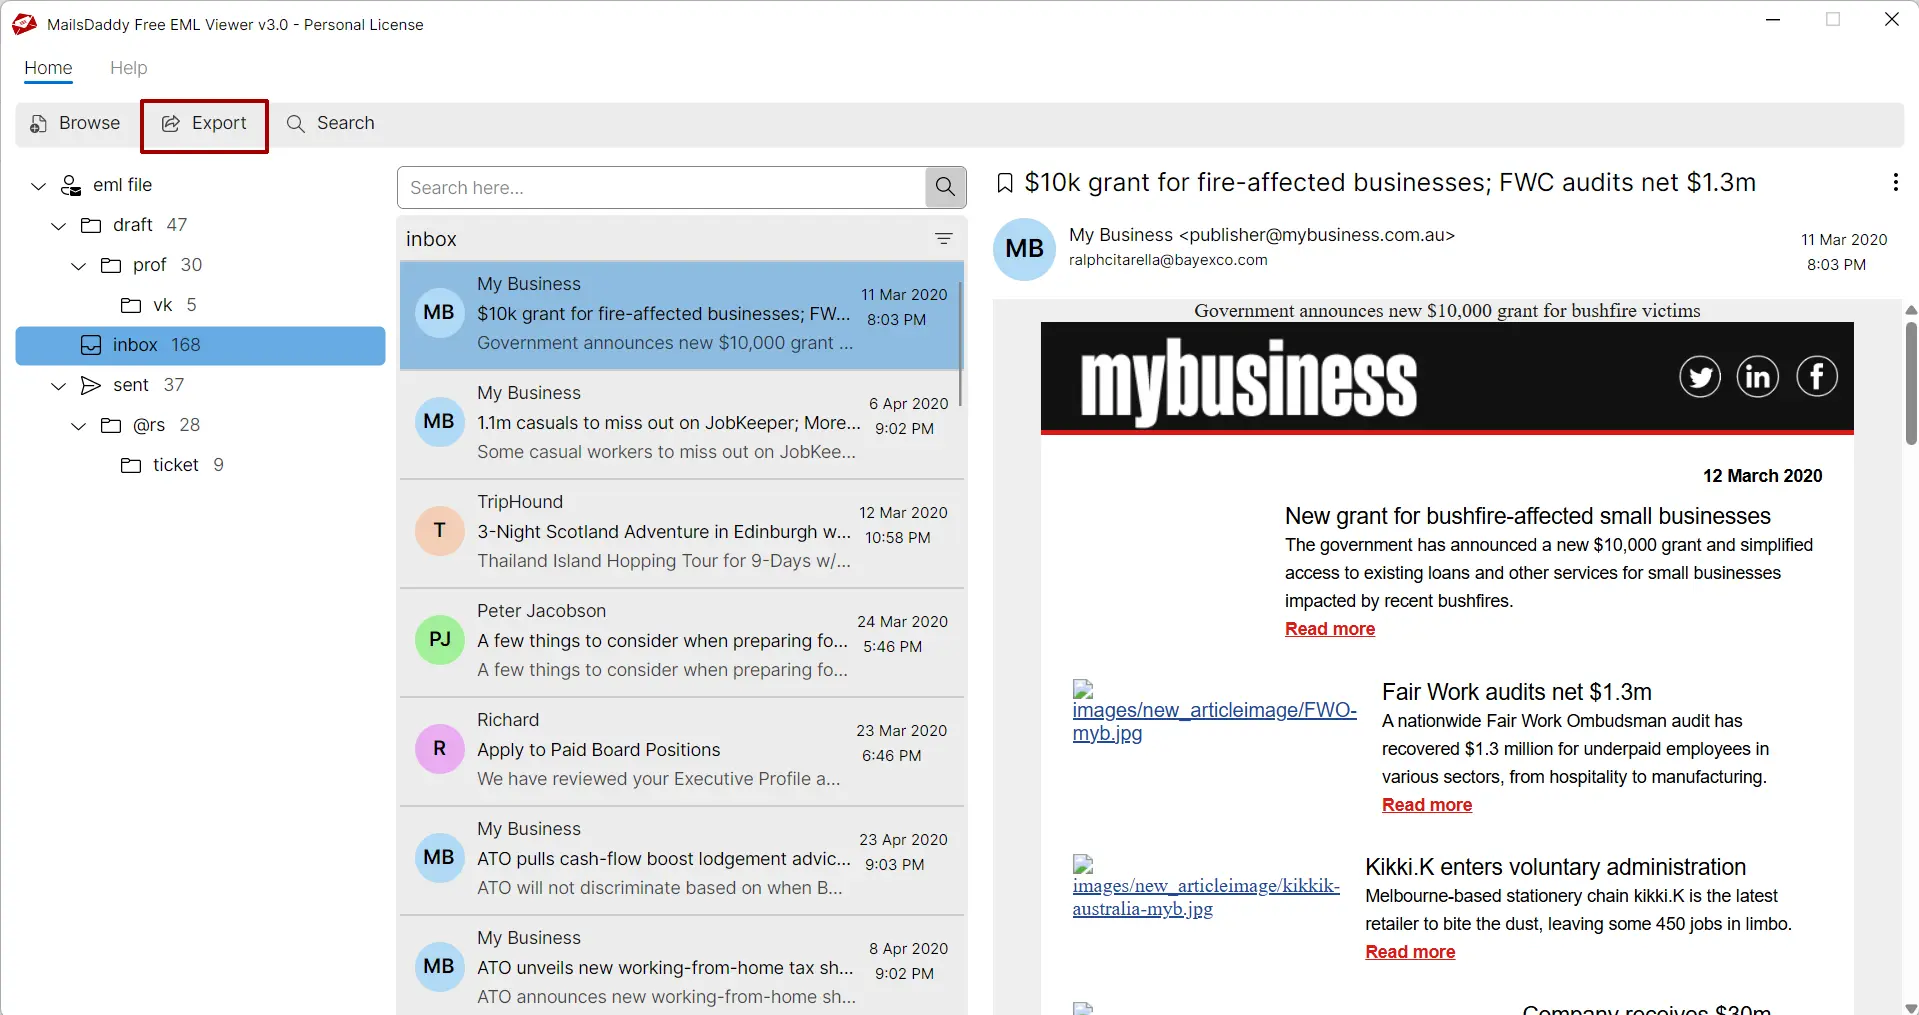
Task: Collapse the draft folder
Action: coord(57,225)
